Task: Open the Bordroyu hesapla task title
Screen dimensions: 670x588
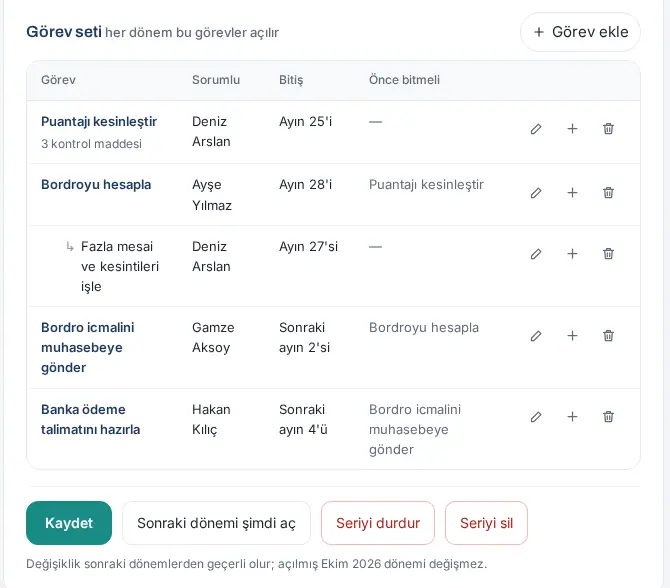Action: (x=96, y=185)
